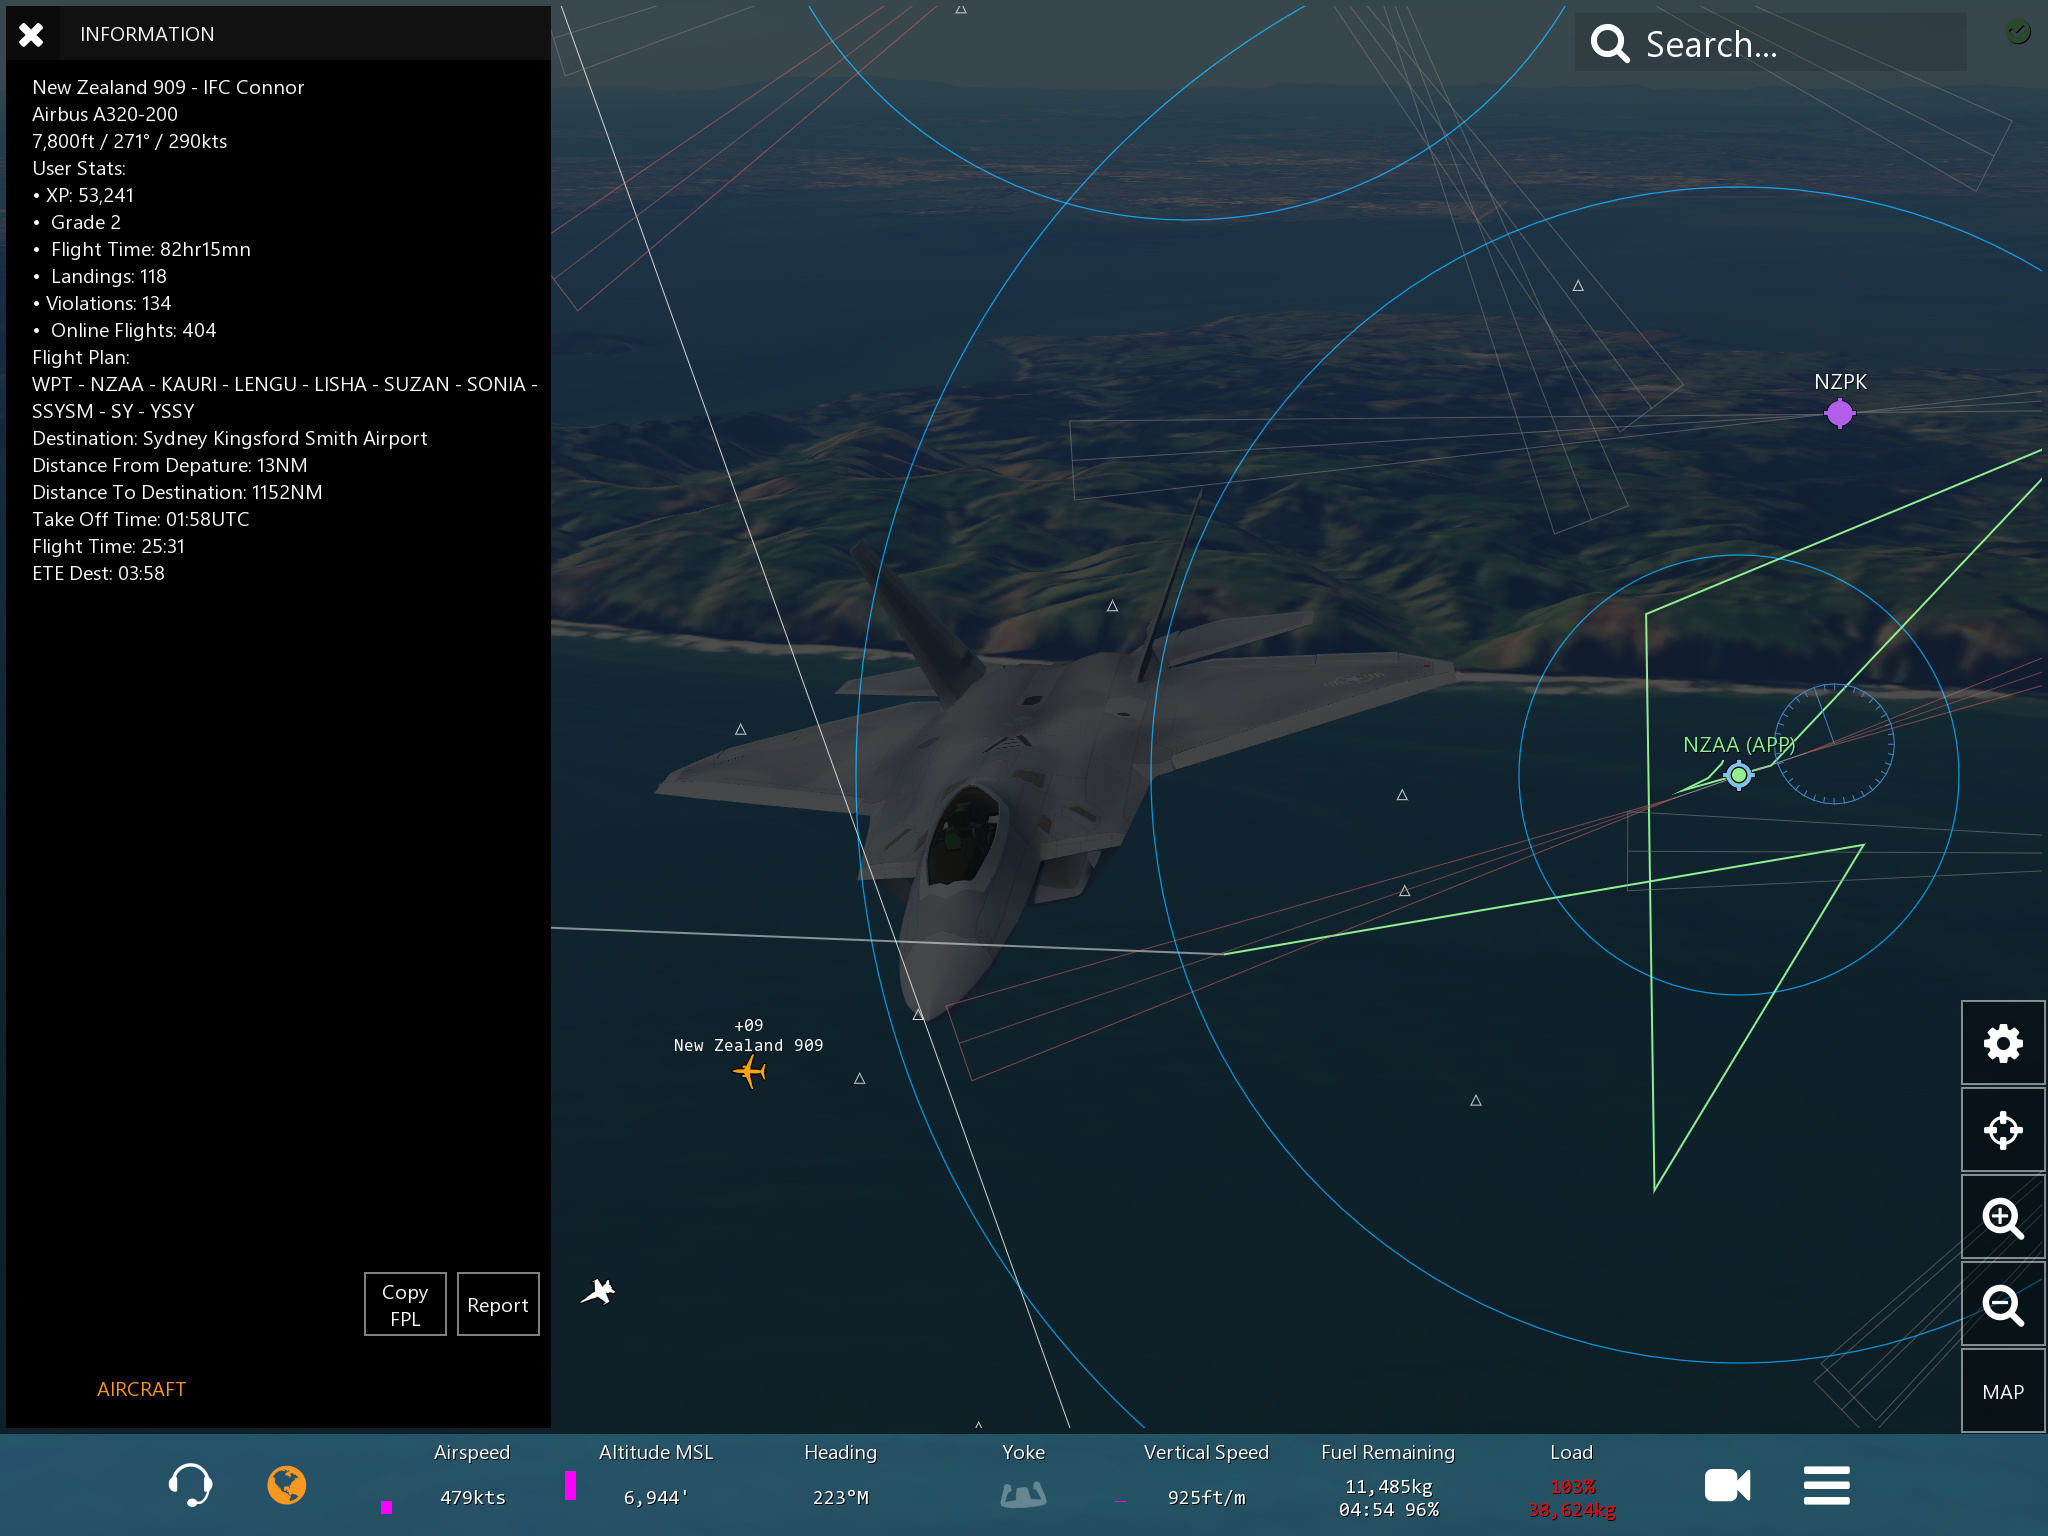
Task: Report this pilot
Action: 498,1304
